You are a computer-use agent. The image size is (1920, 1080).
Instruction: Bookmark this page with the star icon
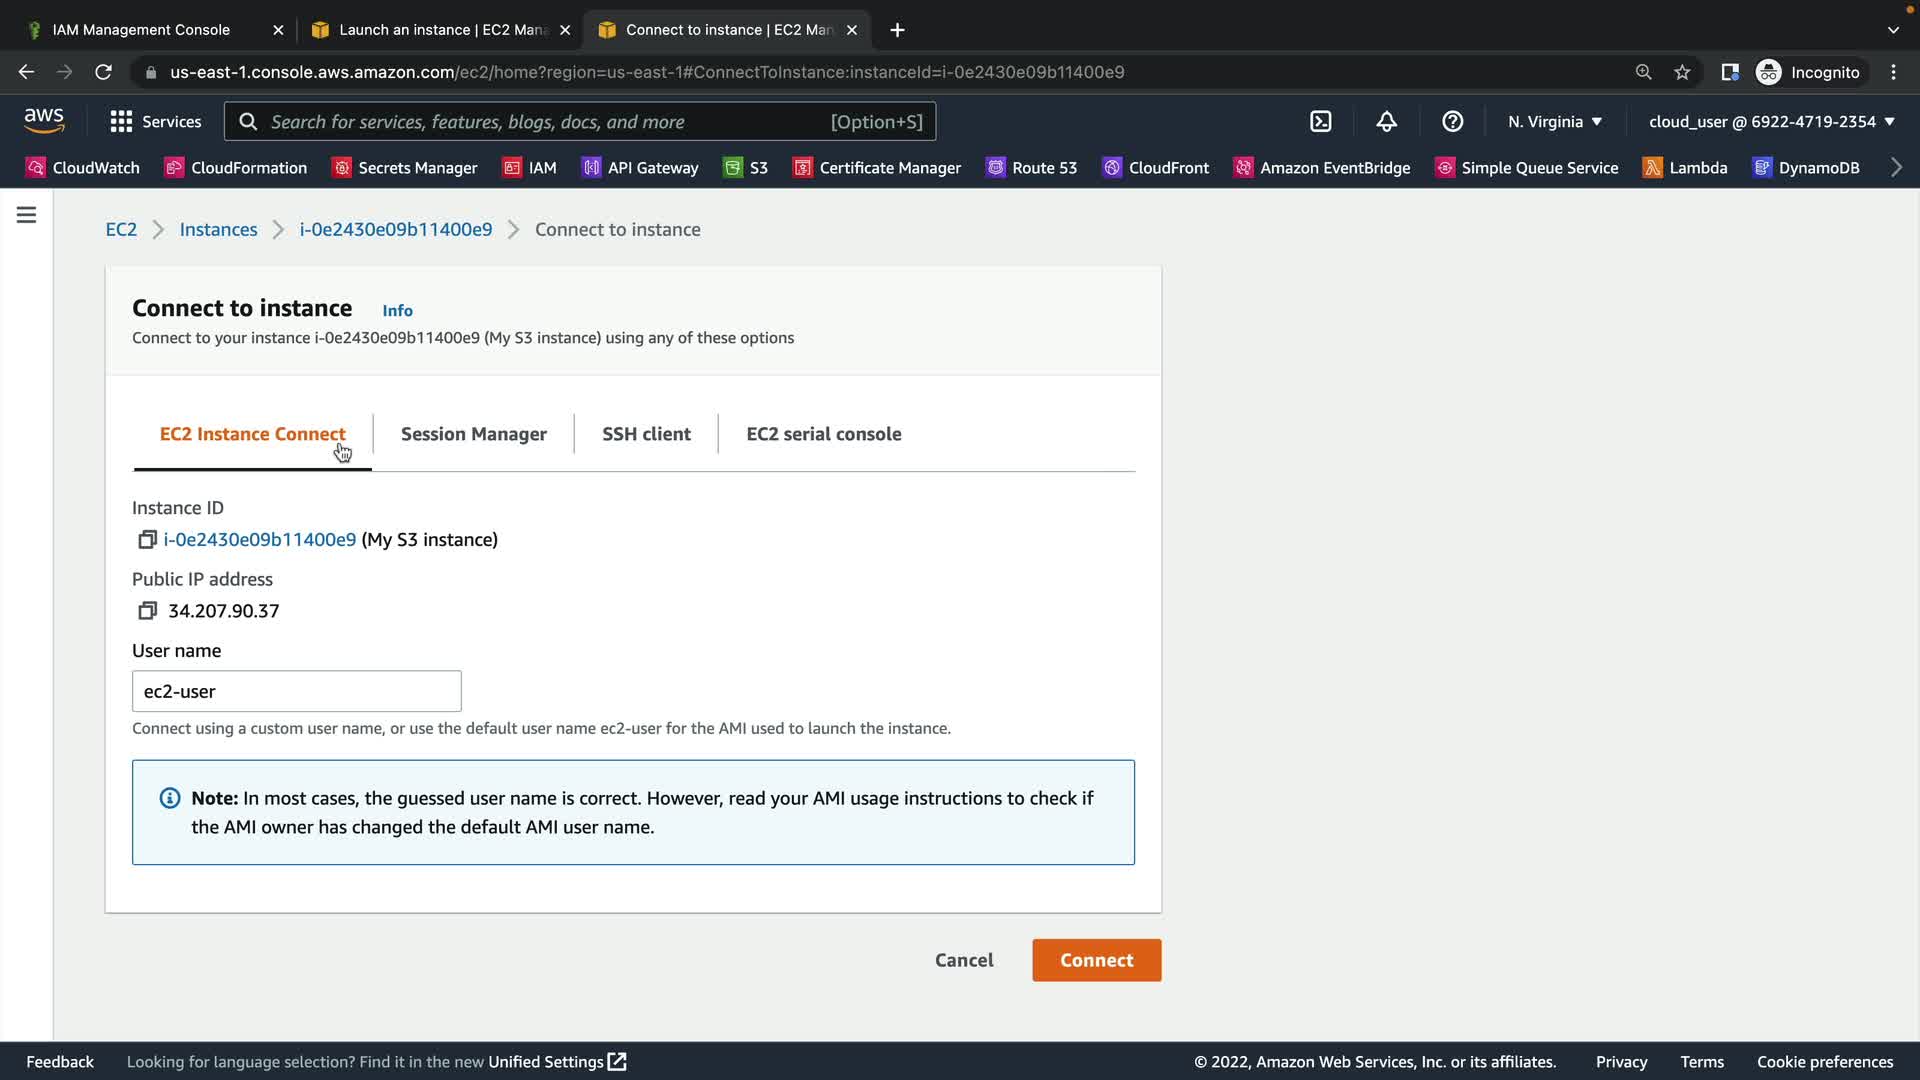[1682, 72]
